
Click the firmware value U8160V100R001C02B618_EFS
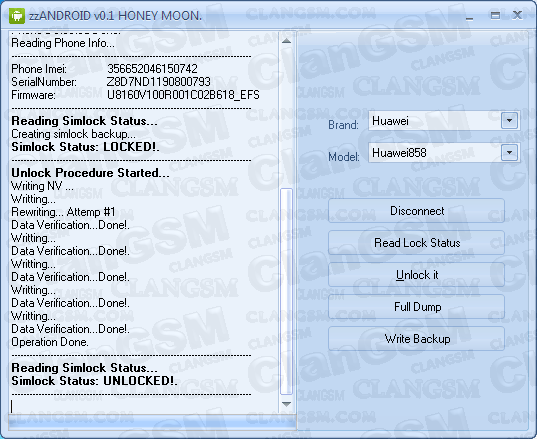tap(183, 95)
